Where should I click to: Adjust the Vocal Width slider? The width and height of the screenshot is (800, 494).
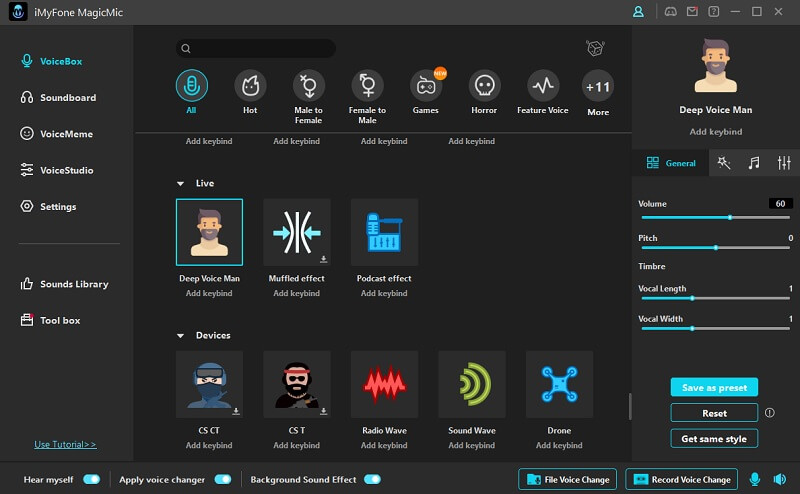[x=715, y=329]
